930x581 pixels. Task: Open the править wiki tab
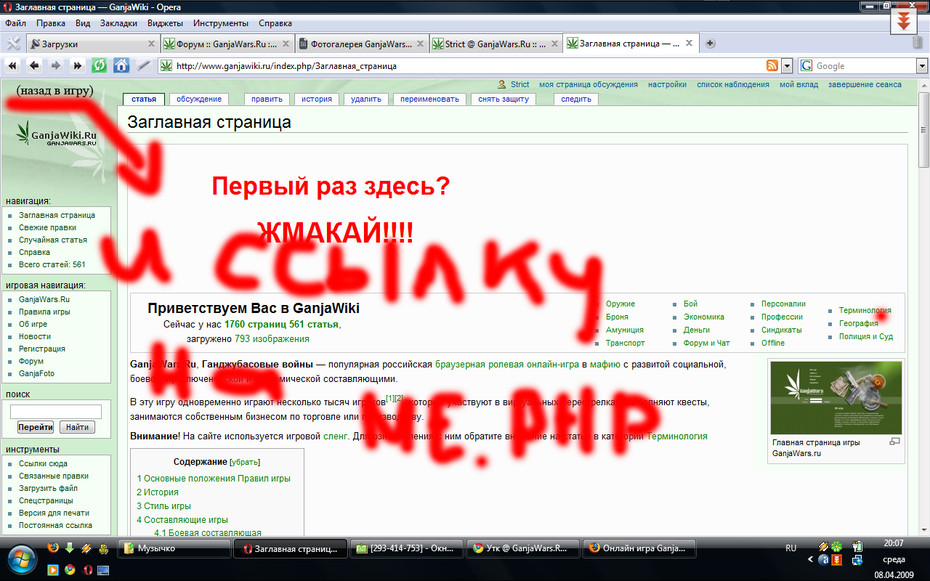266,99
